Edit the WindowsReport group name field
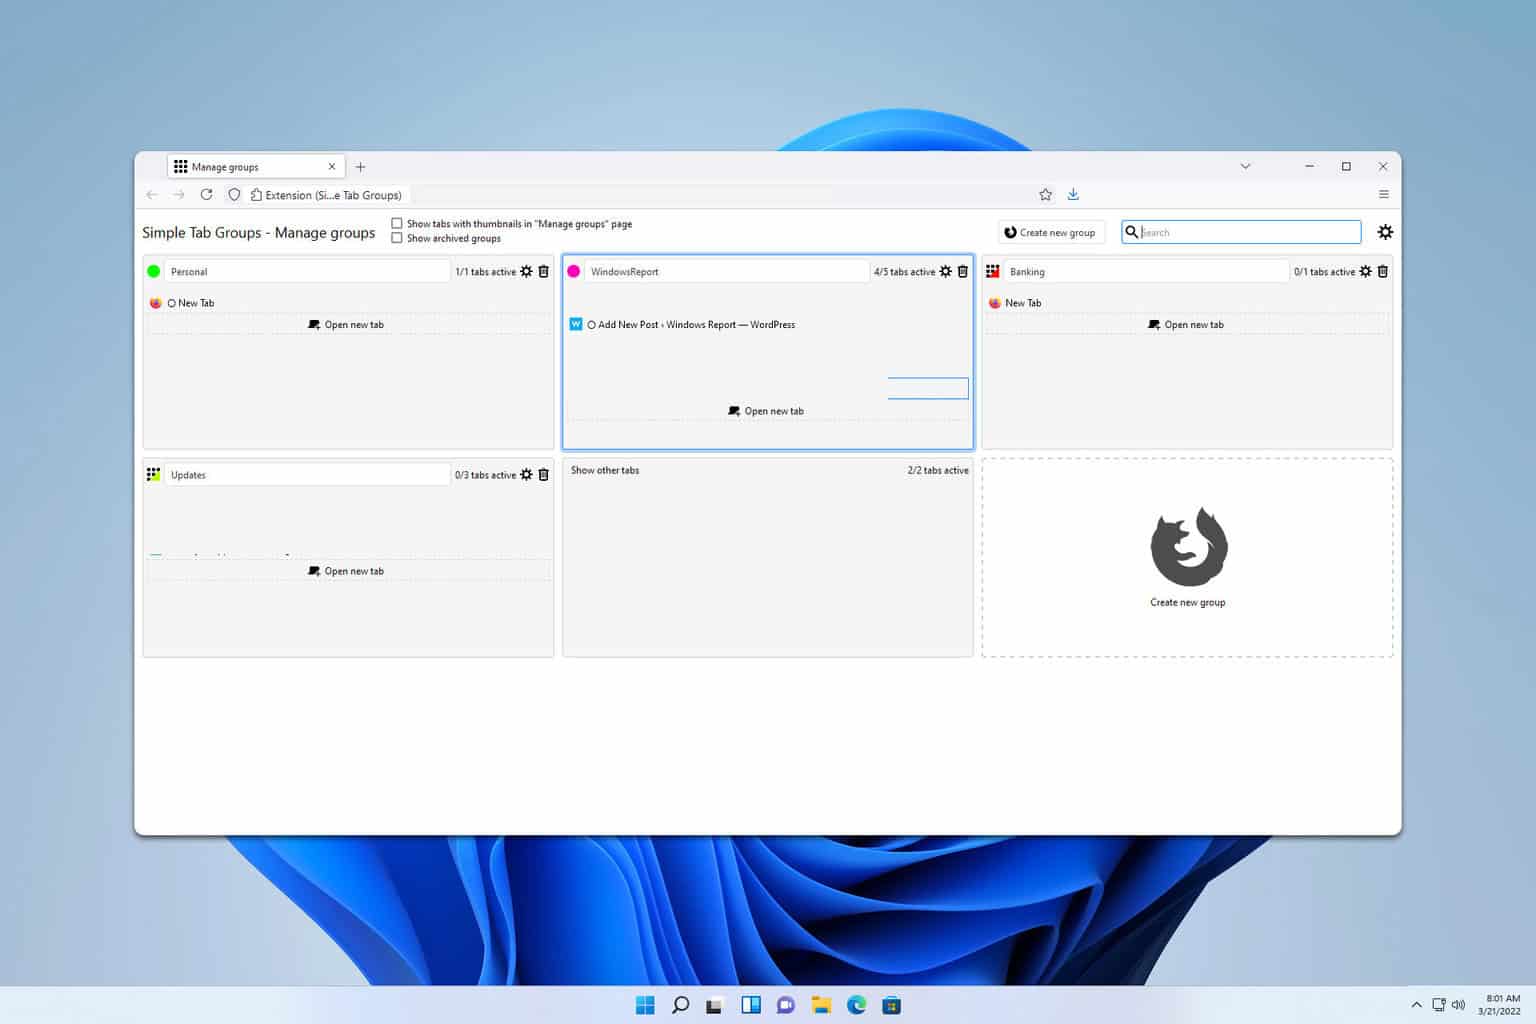The width and height of the screenshot is (1536, 1024). coord(726,271)
